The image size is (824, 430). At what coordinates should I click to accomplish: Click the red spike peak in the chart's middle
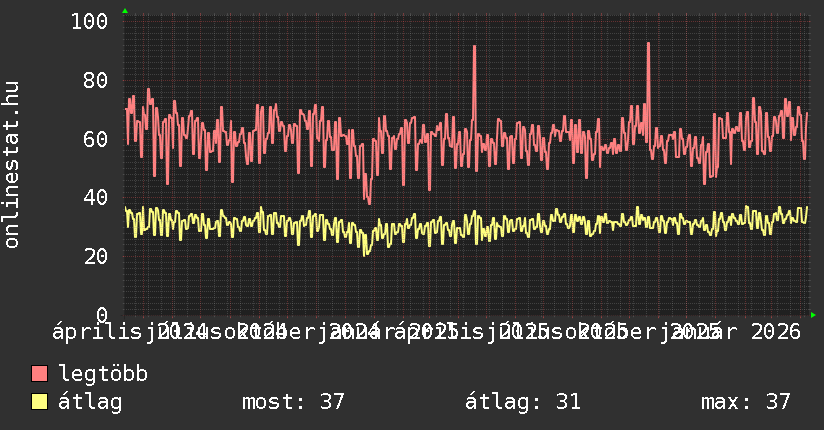[474, 47]
